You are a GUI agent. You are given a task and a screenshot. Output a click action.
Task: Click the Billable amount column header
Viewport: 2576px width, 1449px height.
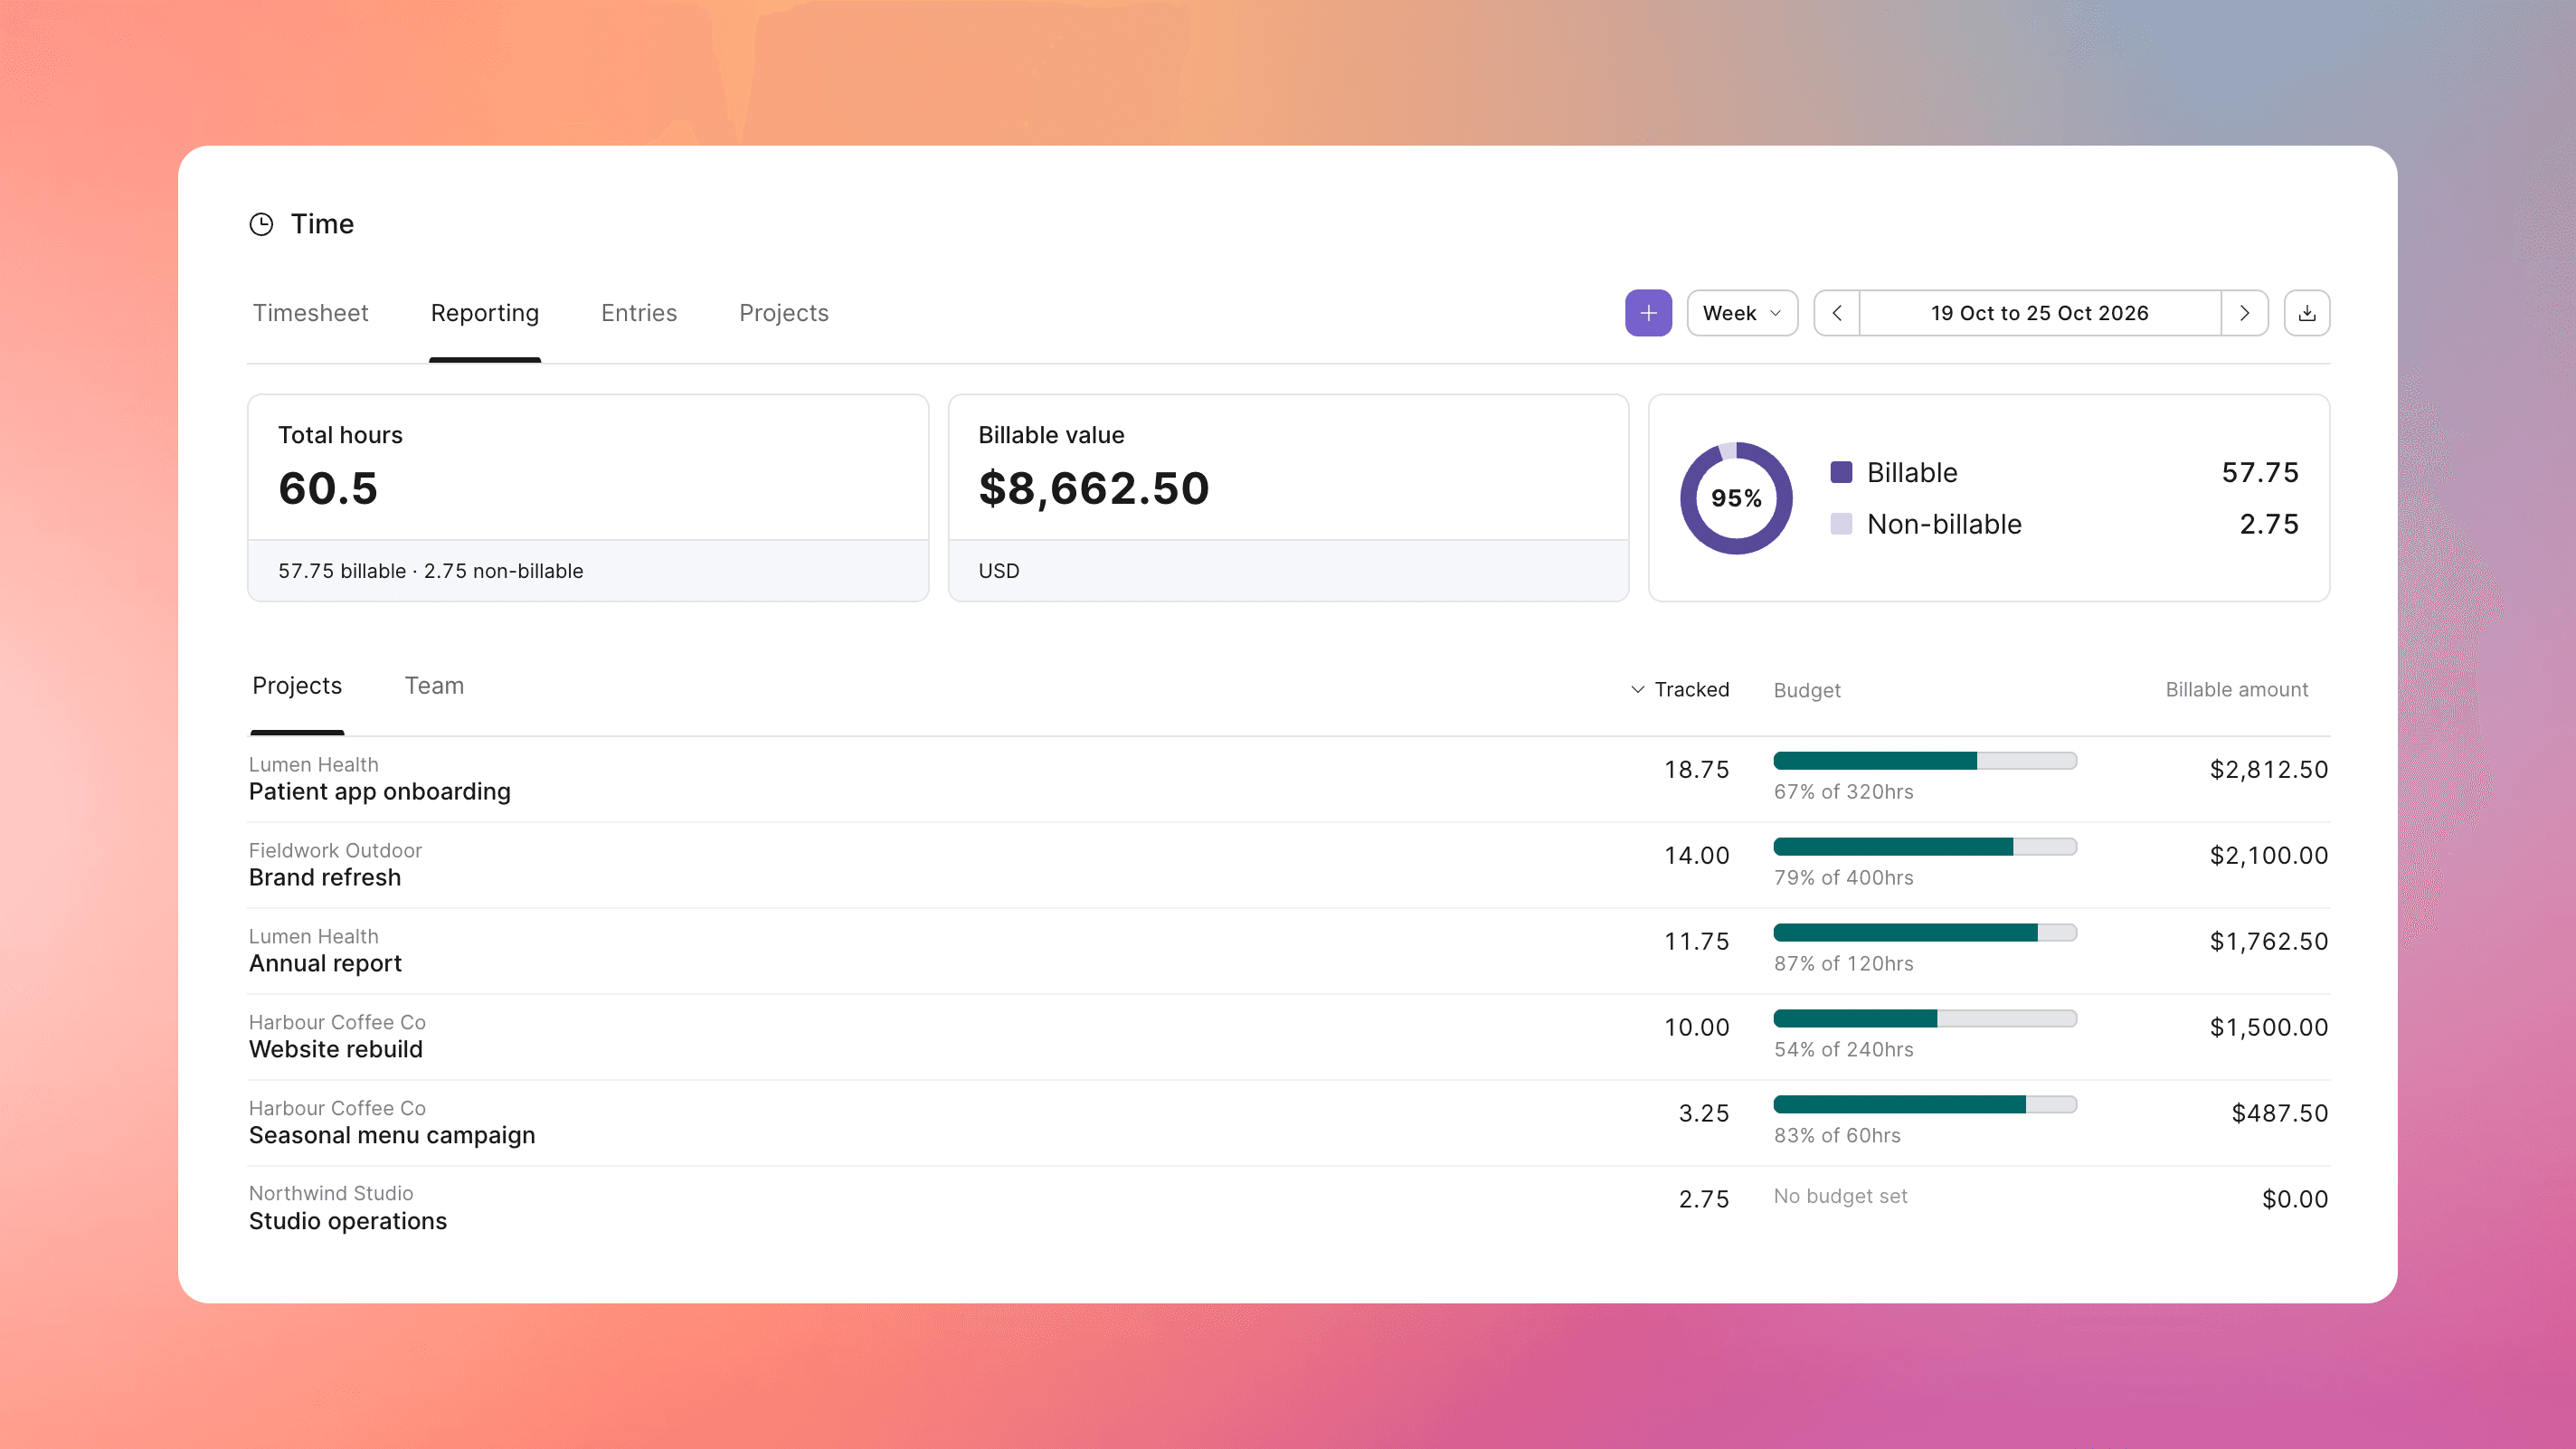point(2237,690)
